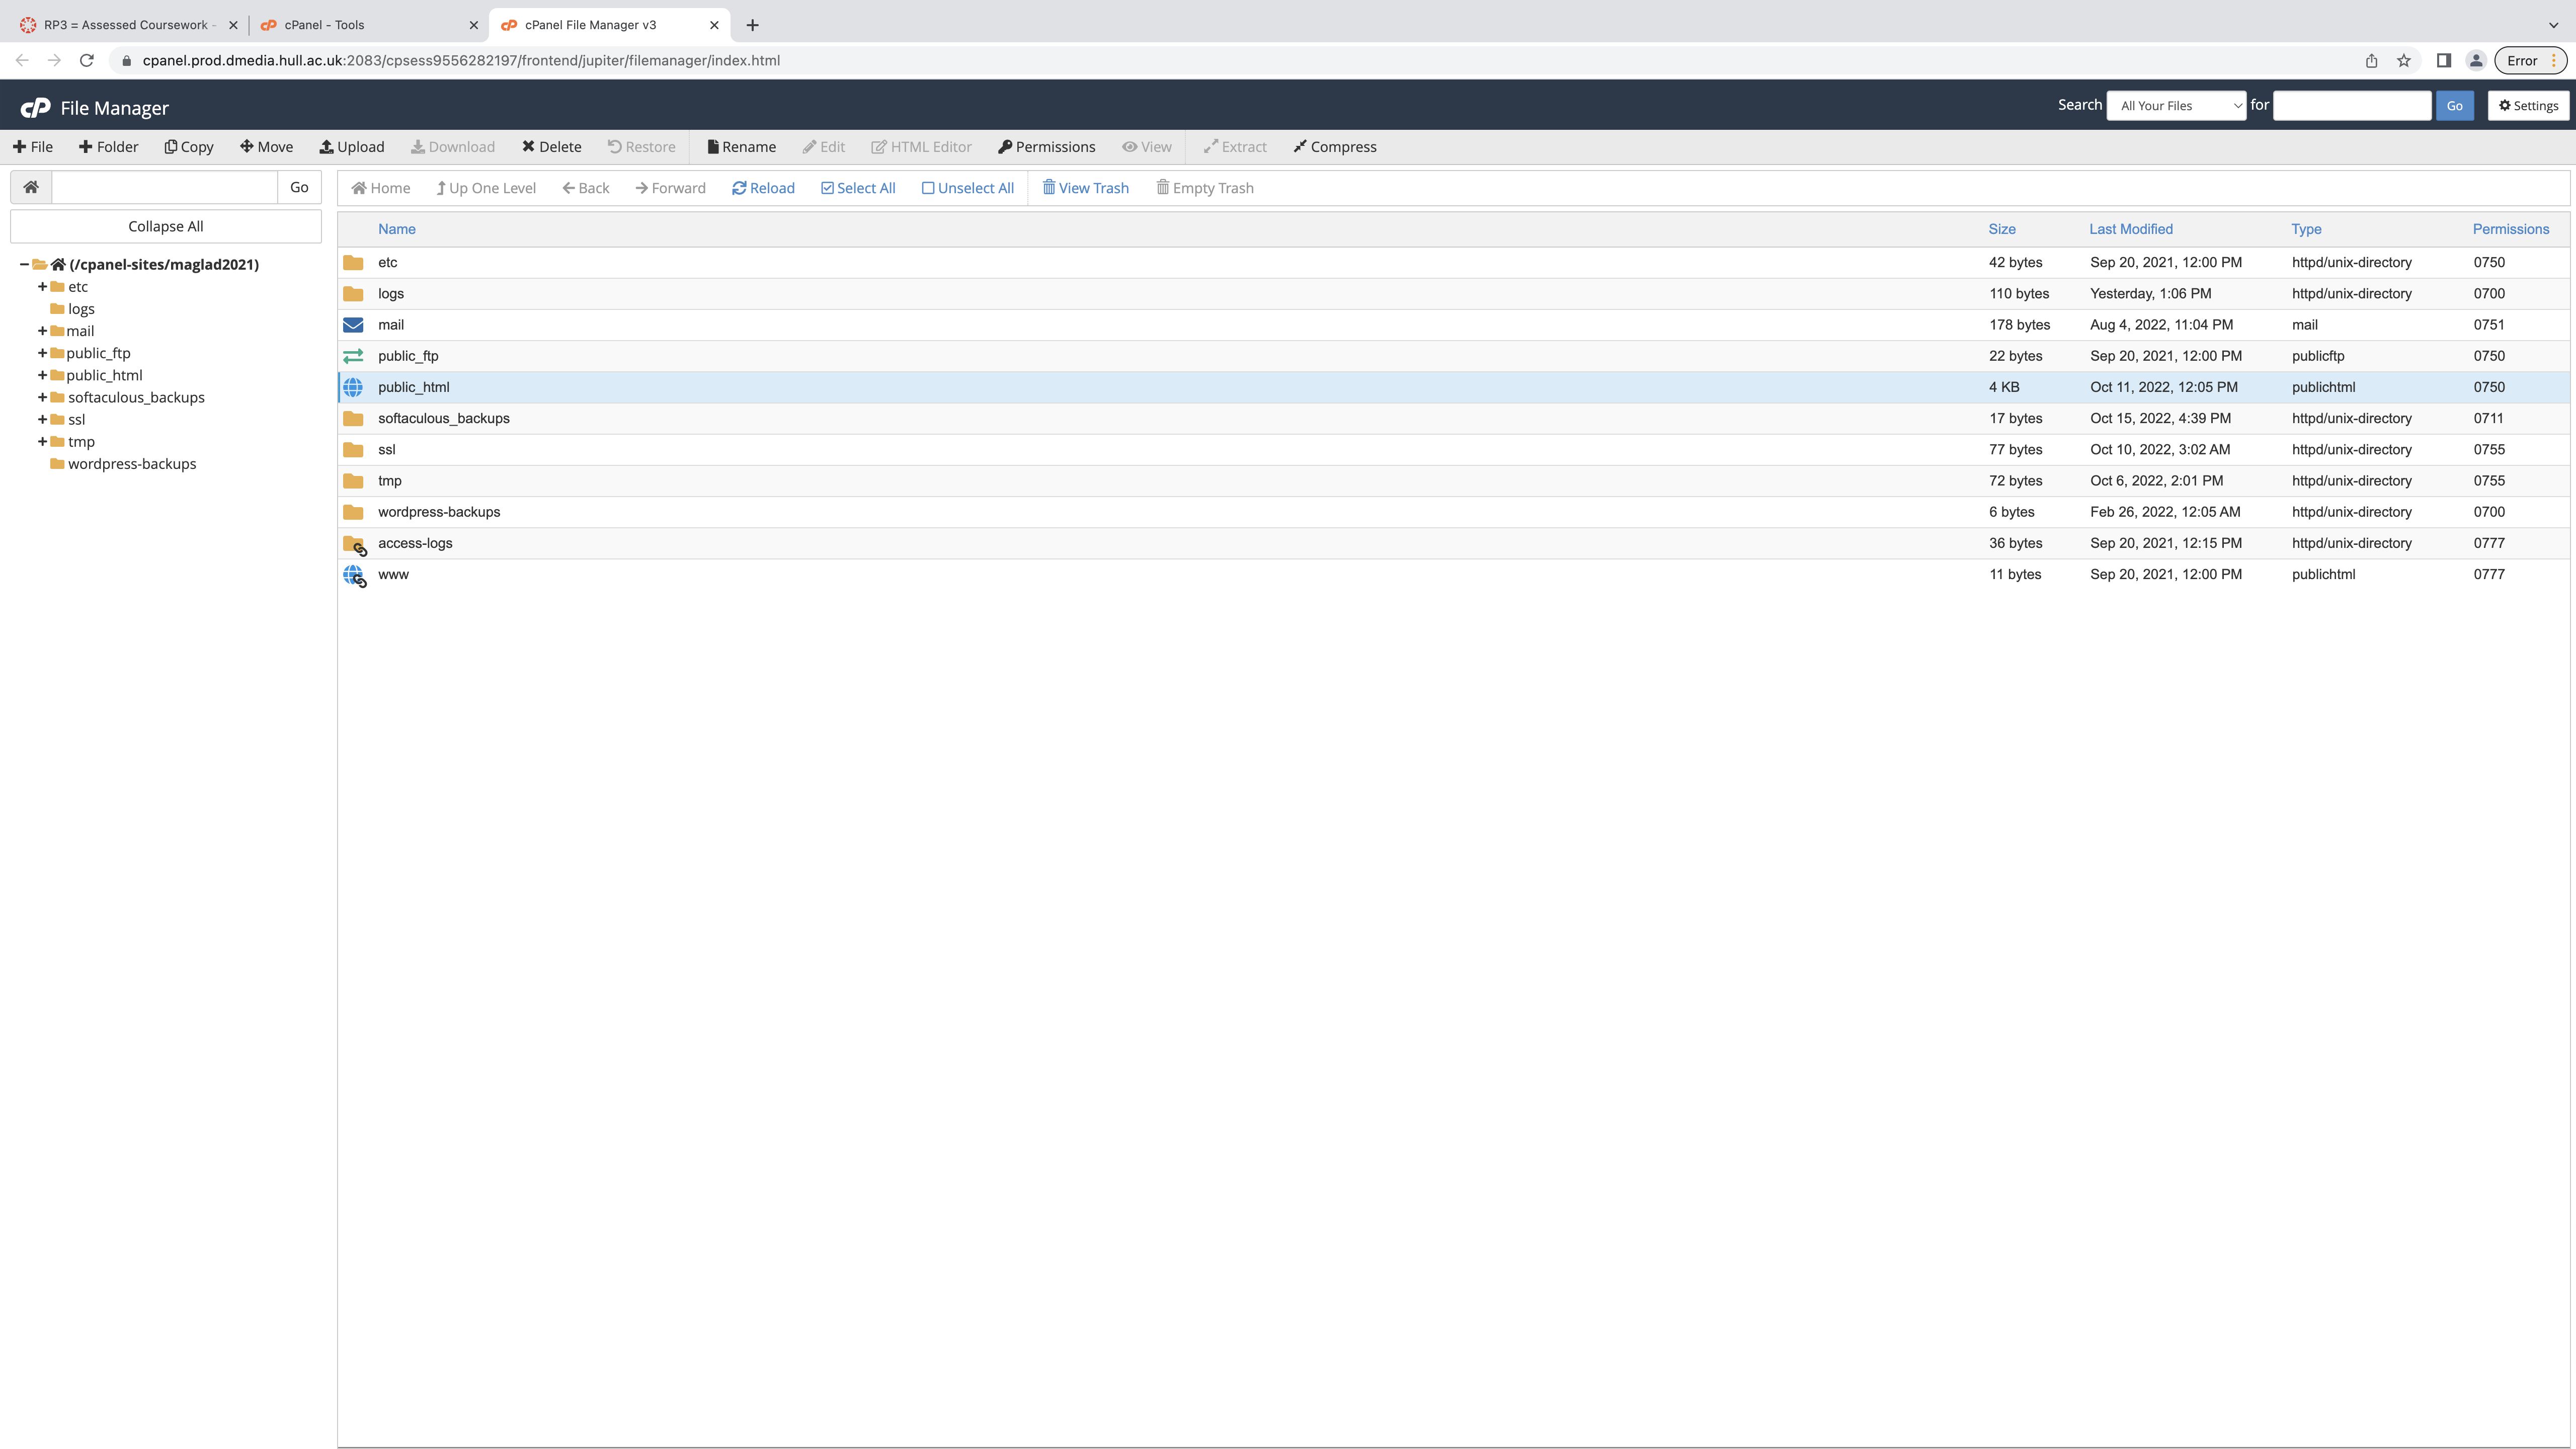Click the etc folder icon in file list
Image resolution: width=2576 pixels, height=1449 pixels.
point(353,262)
